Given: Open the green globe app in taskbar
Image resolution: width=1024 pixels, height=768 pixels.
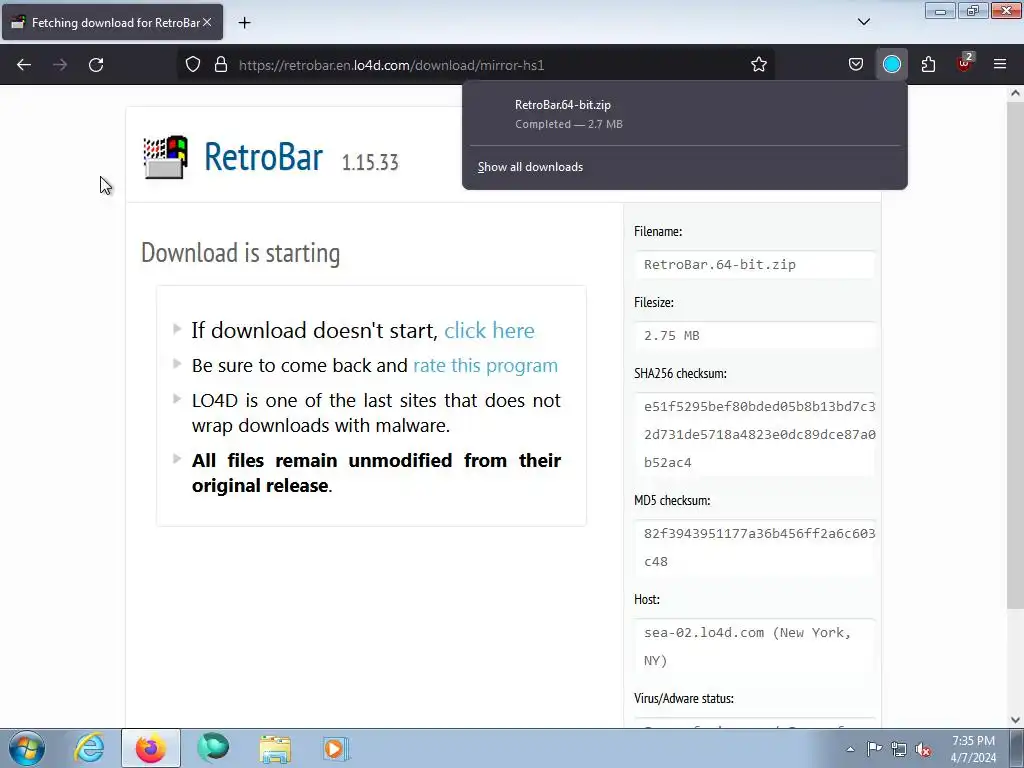Looking at the screenshot, I should (x=213, y=748).
